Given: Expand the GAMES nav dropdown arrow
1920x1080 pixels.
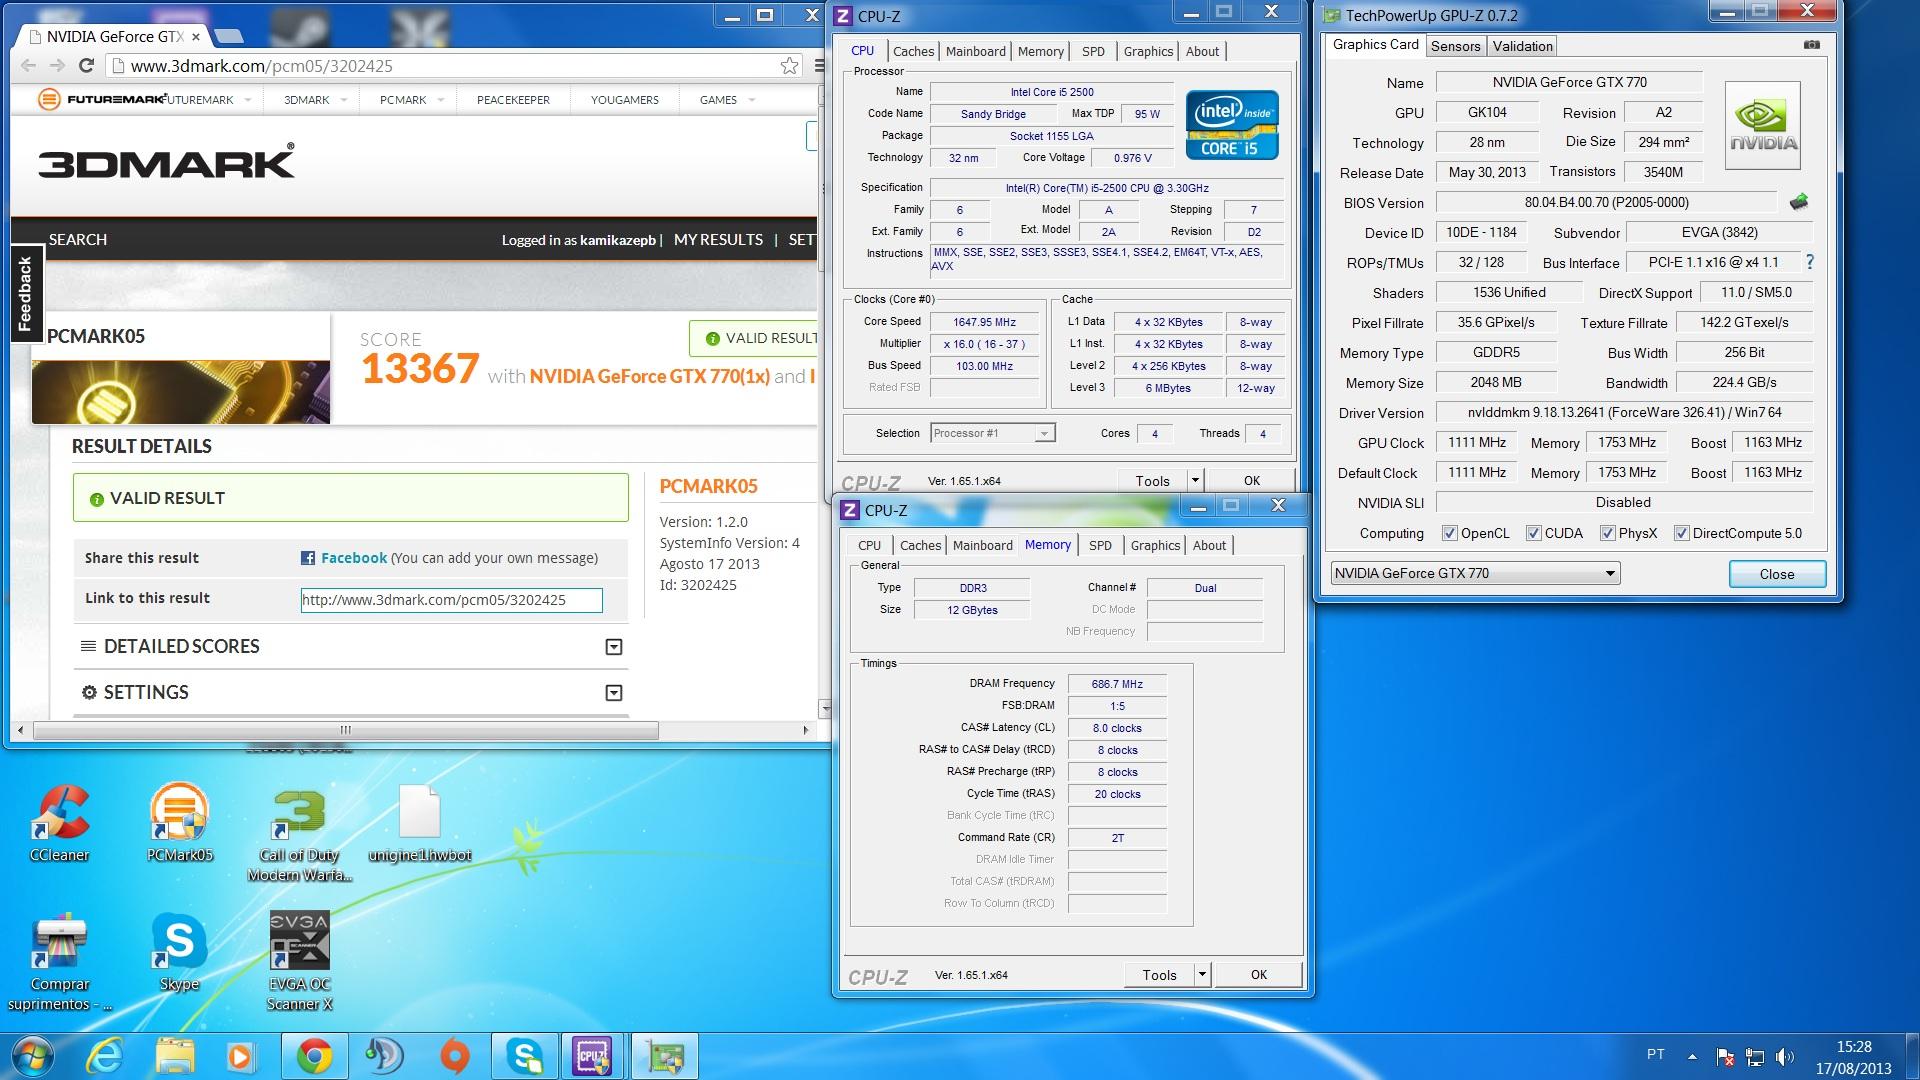Looking at the screenshot, I should tap(752, 100).
